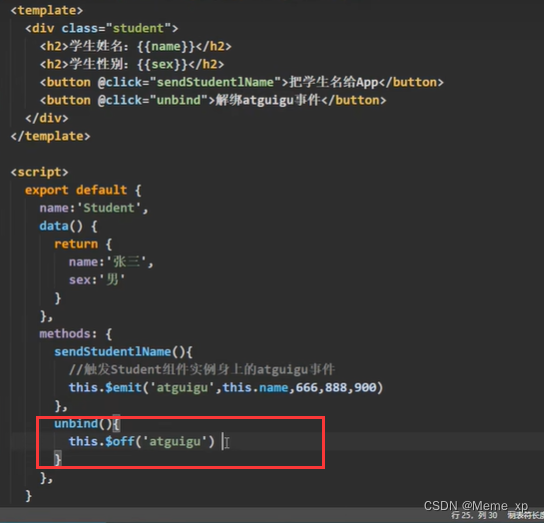Click the h2 line with {{sex}}
This screenshot has height=523, width=544.
tap(132, 64)
